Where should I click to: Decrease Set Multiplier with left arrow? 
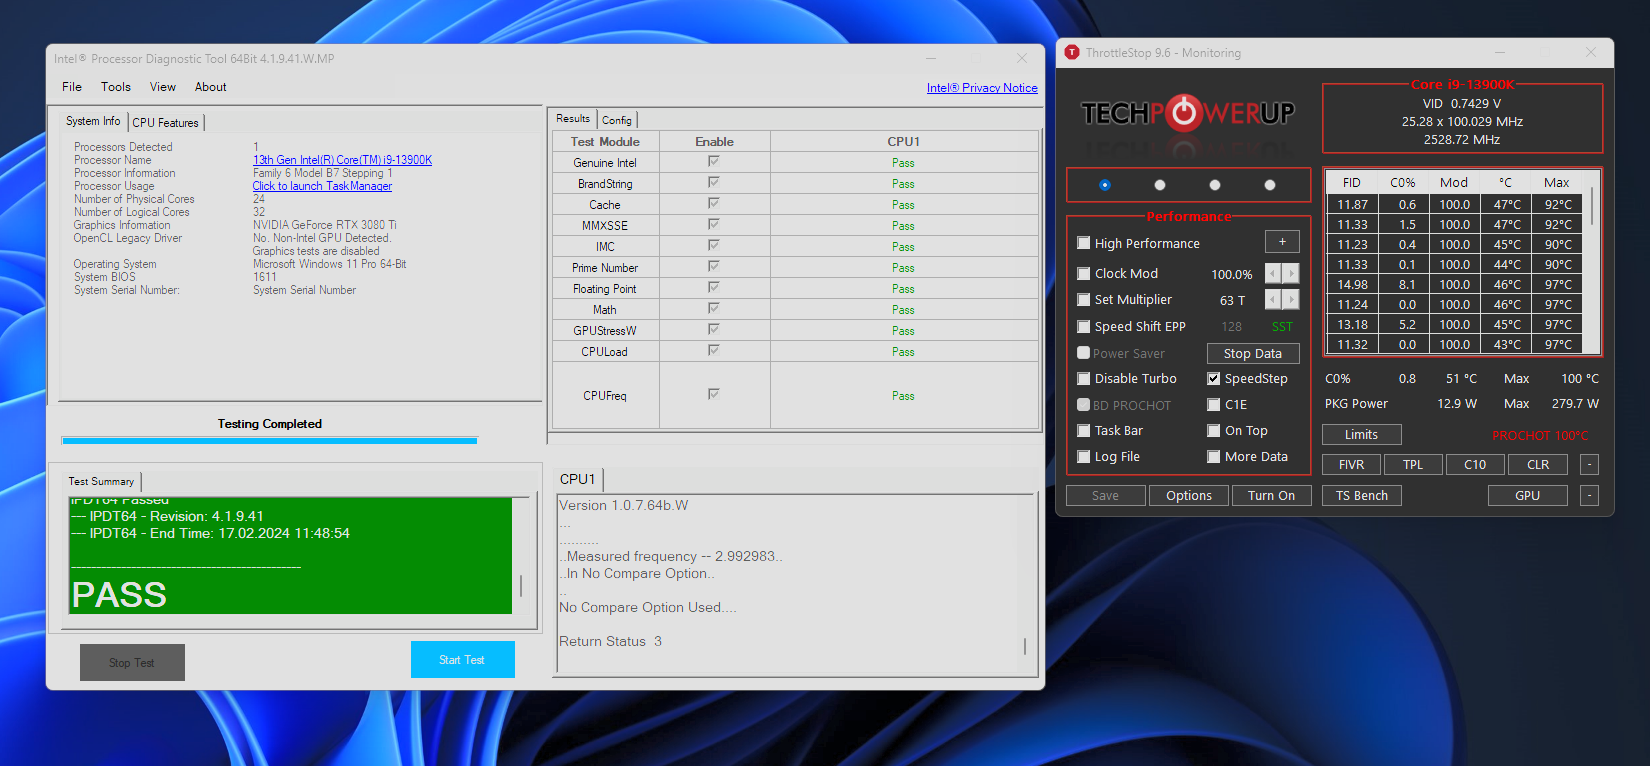pos(1273,299)
